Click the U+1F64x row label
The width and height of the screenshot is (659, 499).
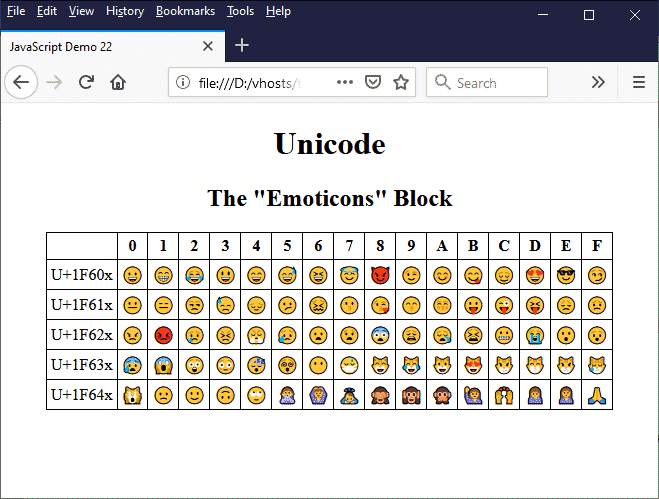coord(82,395)
